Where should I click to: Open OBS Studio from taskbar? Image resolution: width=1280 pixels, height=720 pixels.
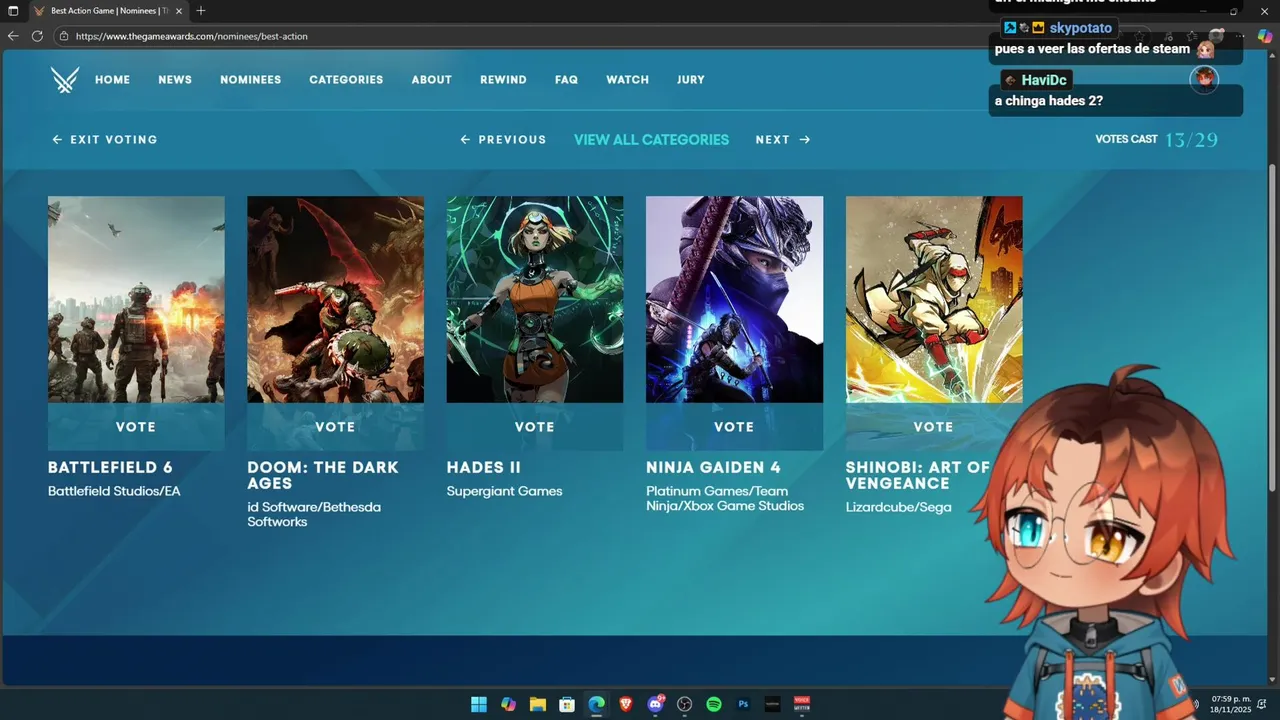coord(684,704)
